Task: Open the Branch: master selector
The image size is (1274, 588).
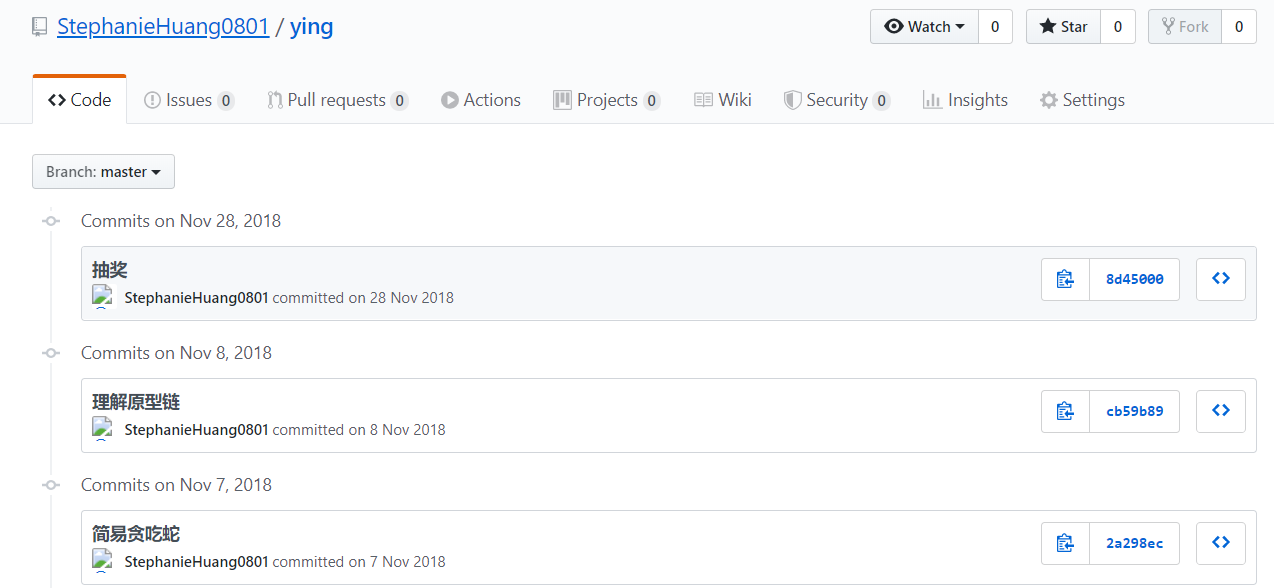Action: (x=103, y=172)
